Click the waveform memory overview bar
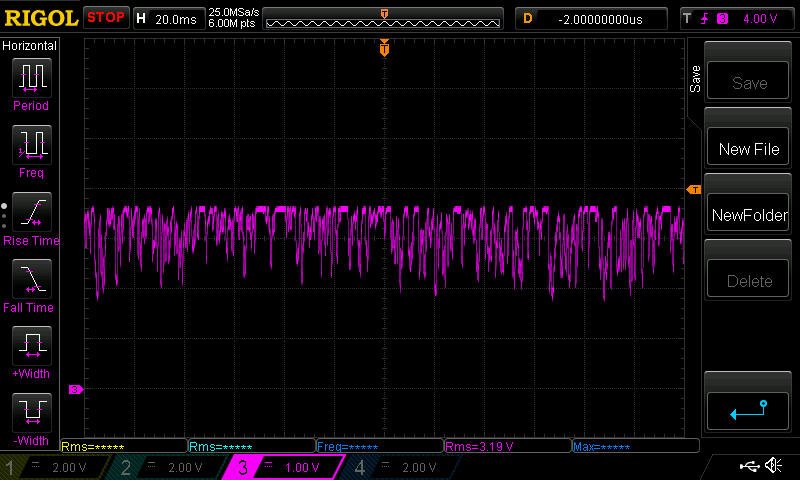Viewport: 800px width, 480px height. tap(383, 18)
